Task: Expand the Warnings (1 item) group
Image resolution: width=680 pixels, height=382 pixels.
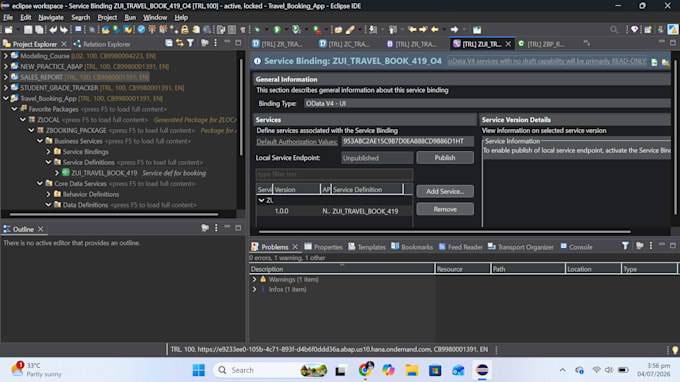Action: pyautogui.click(x=255, y=280)
